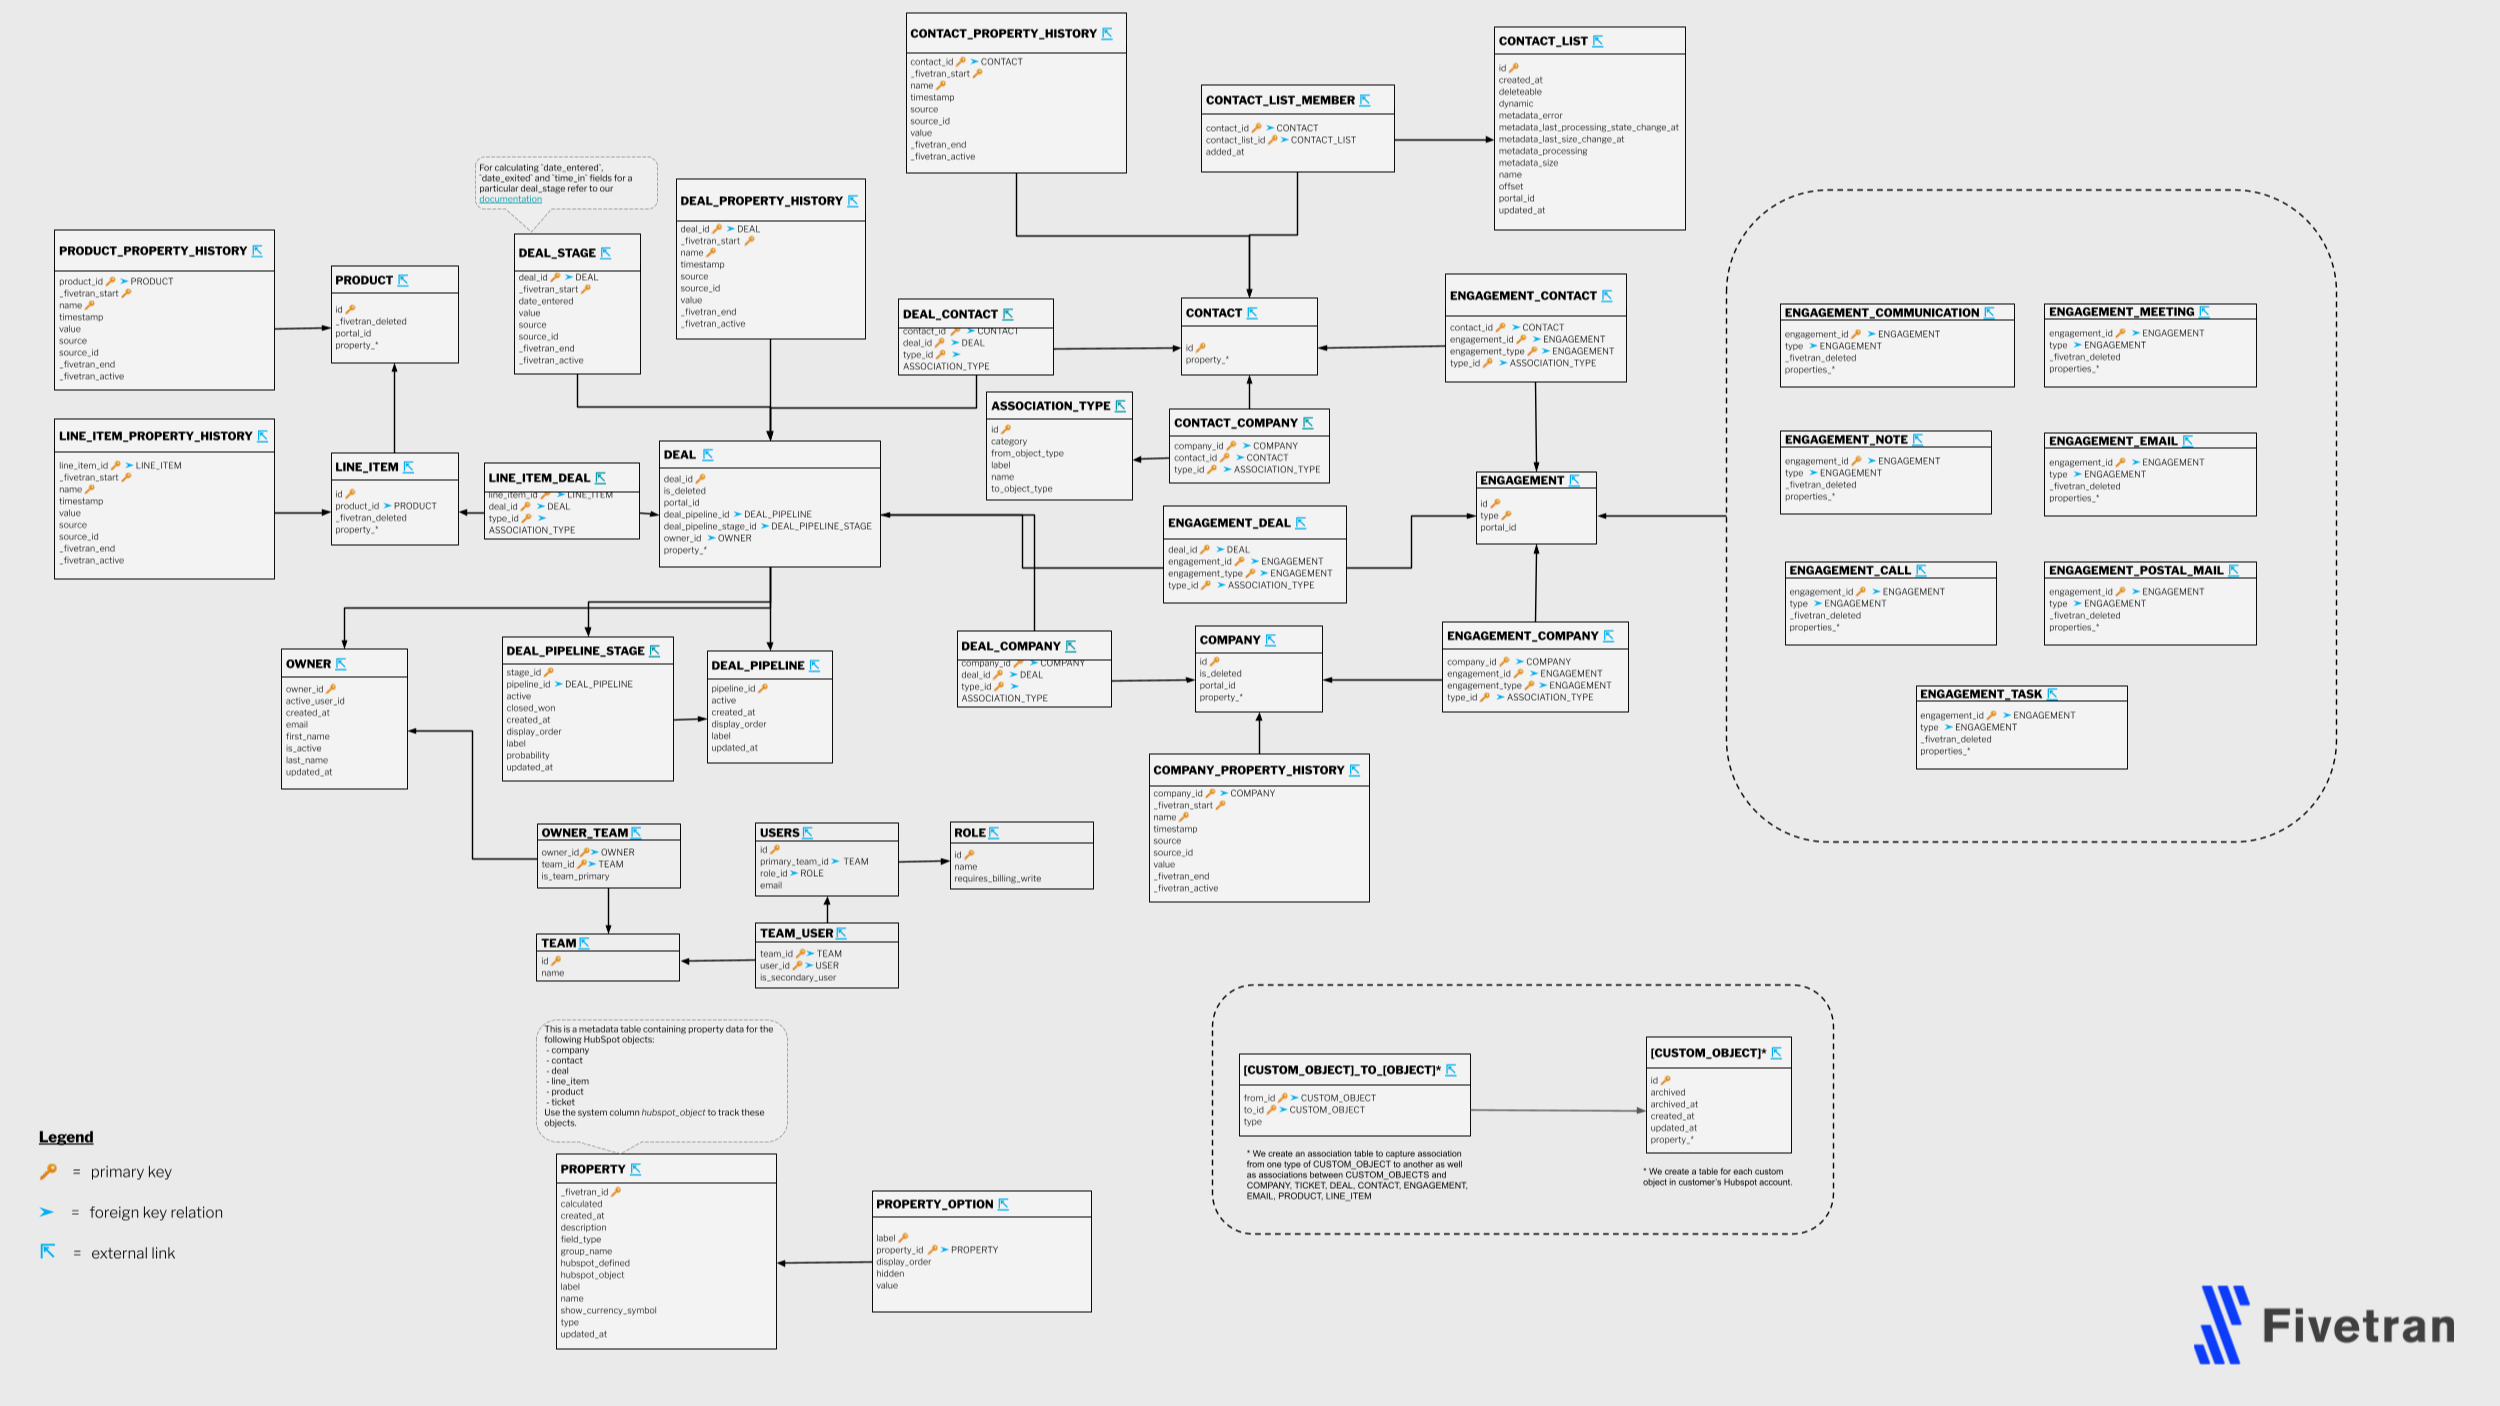Open external link icon for ENGAGEMENT_EMAIL
This screenshot has height=1406, width=2500.
pyautogui.click(x=2187, y=441)
